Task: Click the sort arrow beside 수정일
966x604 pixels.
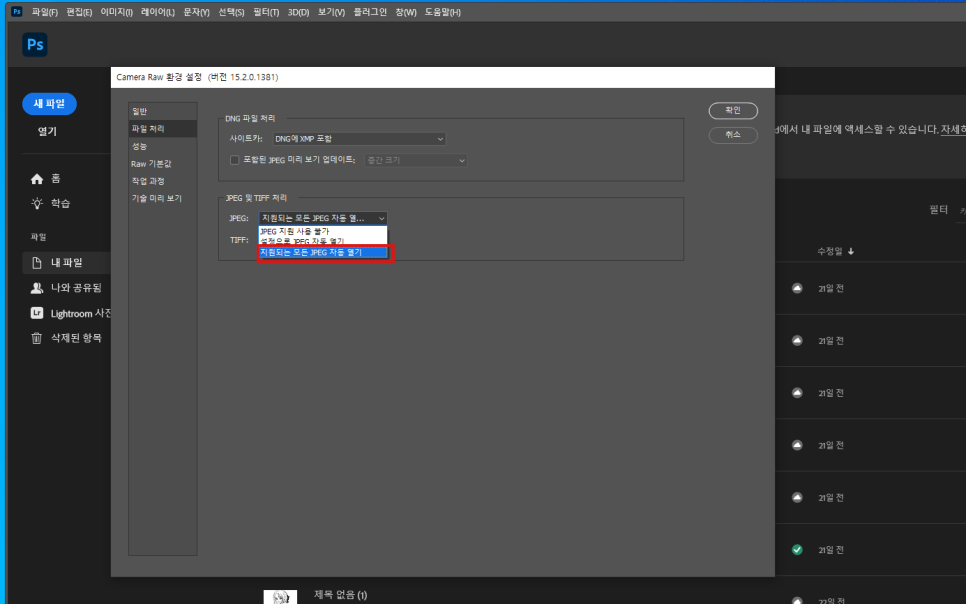Action: pos(851,251)
